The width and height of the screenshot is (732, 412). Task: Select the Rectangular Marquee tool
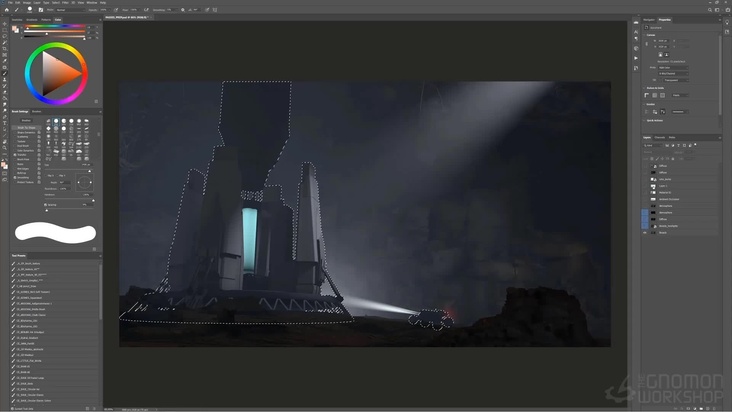pos(5,30)
